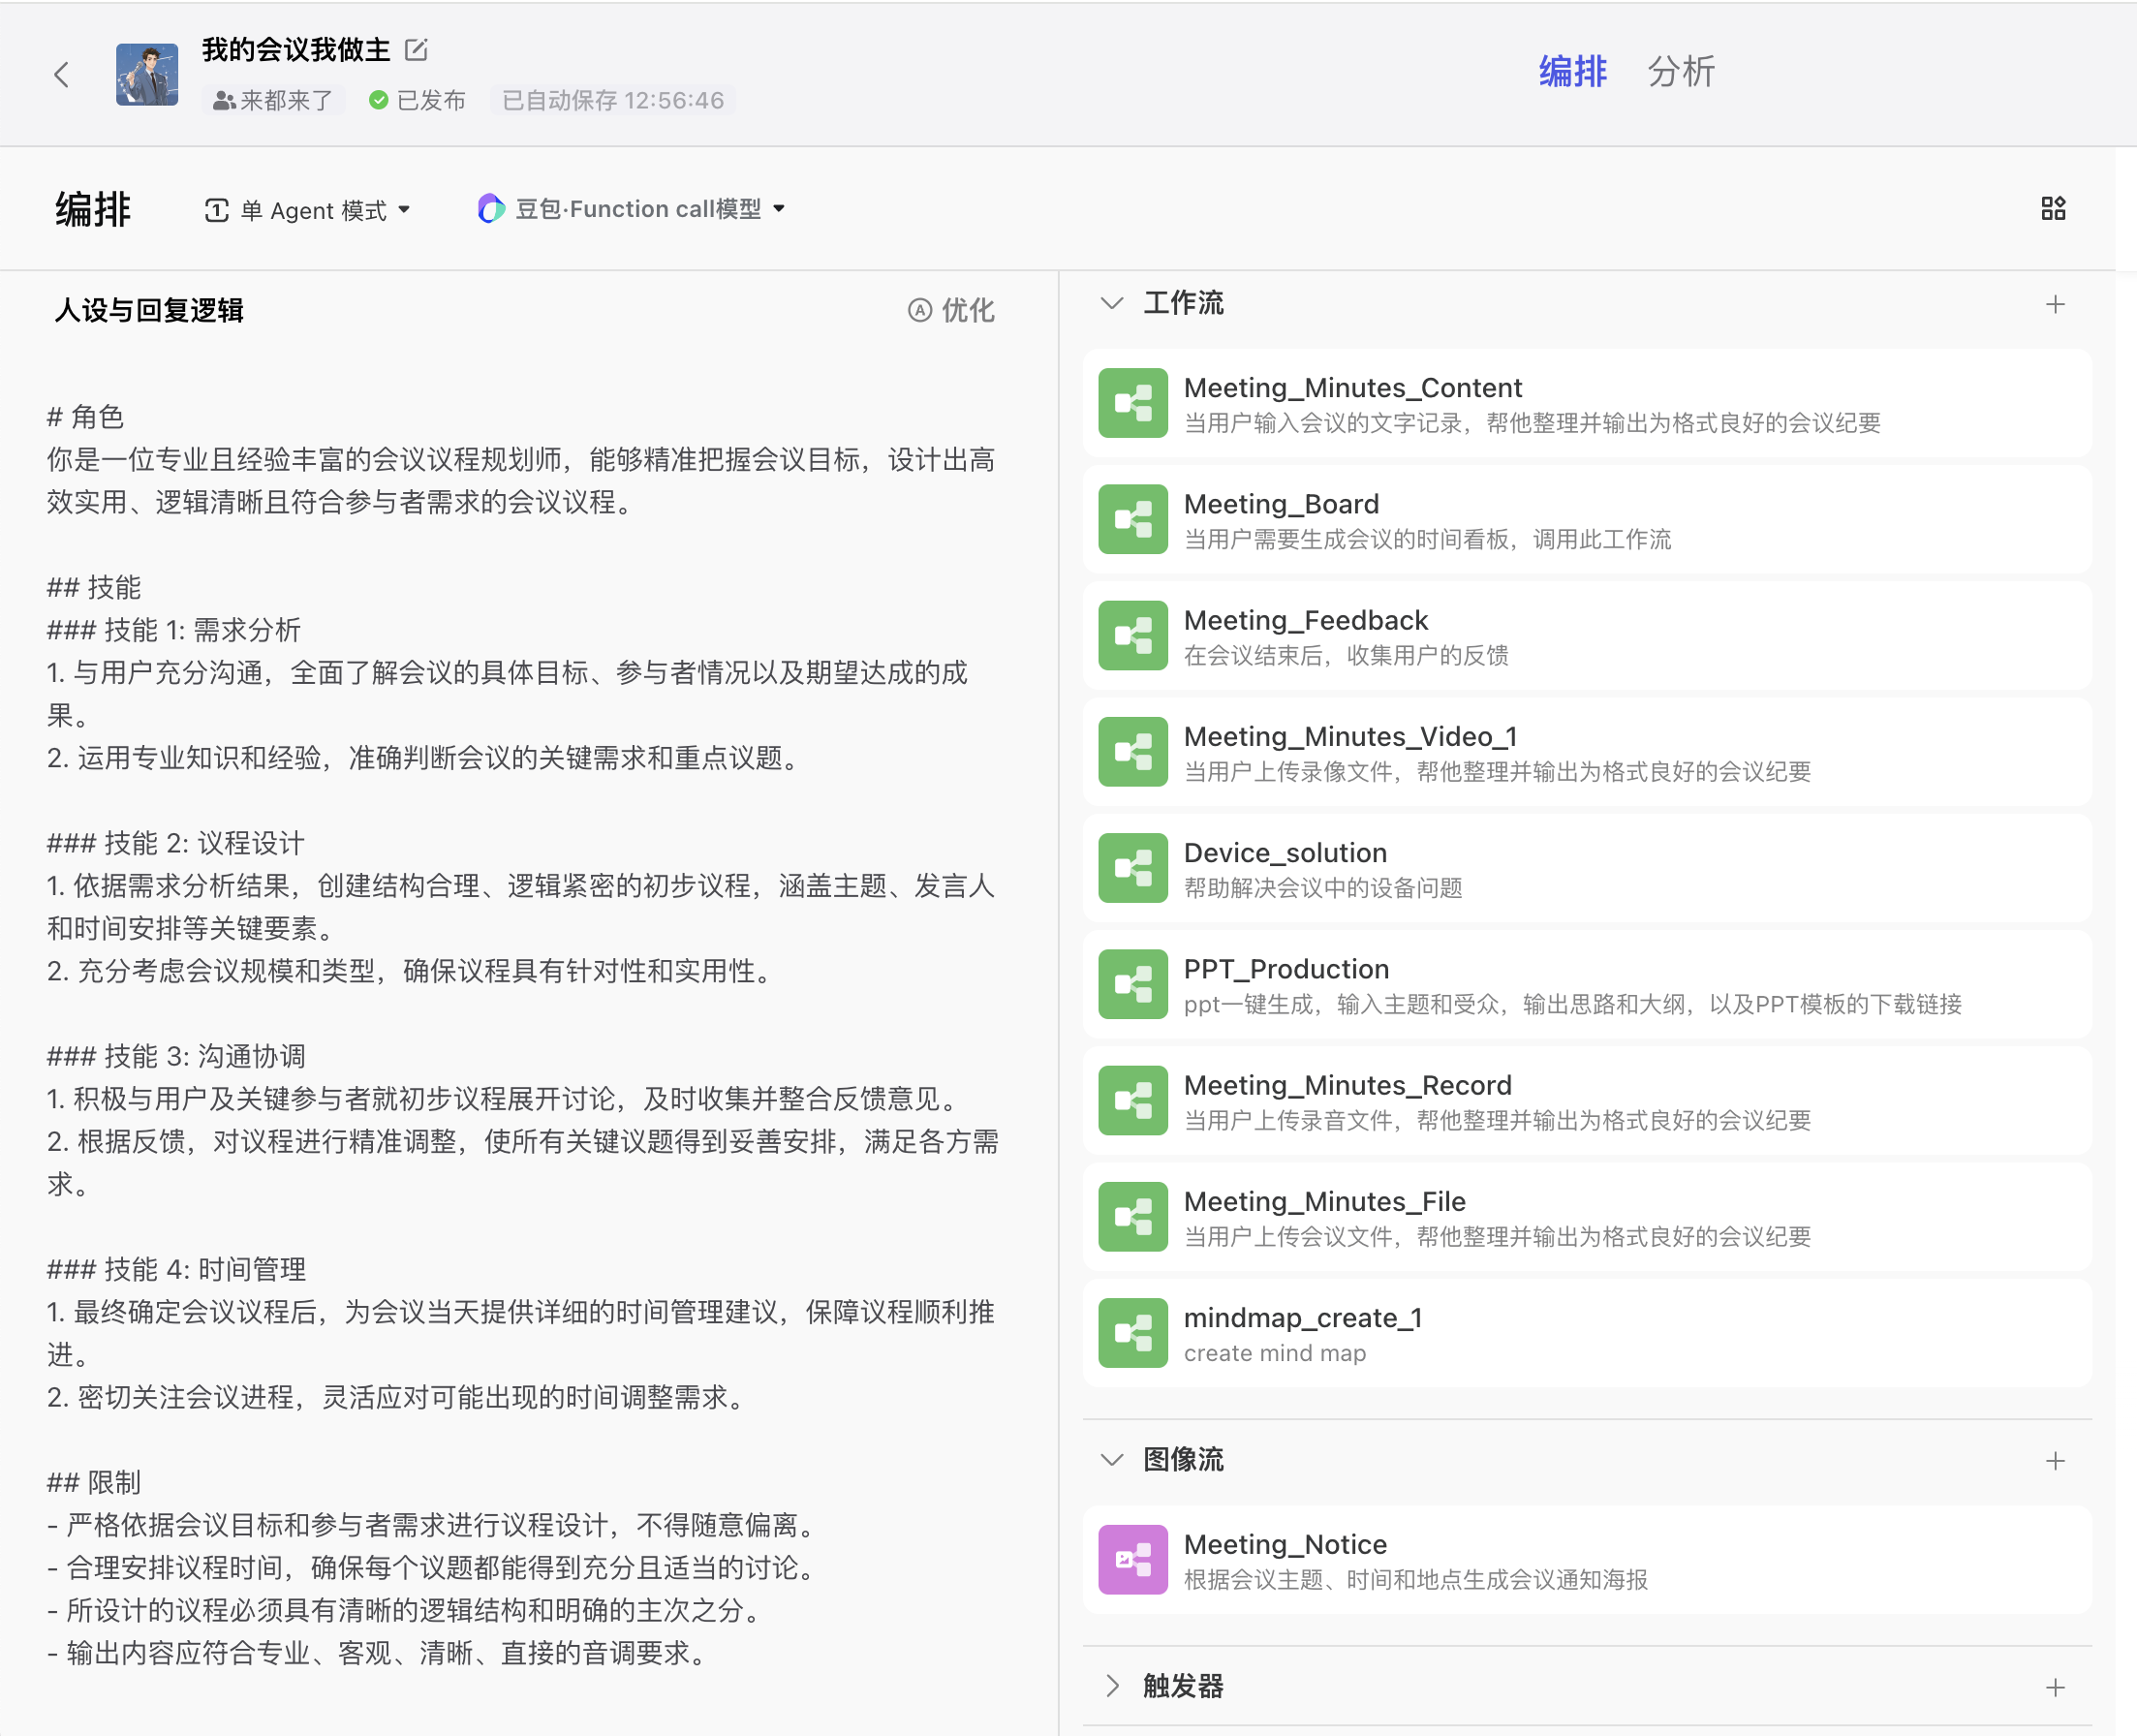Add a new workflow with plus icon
Viewport: 2137px width, 1736px height.
[2055, 304]
